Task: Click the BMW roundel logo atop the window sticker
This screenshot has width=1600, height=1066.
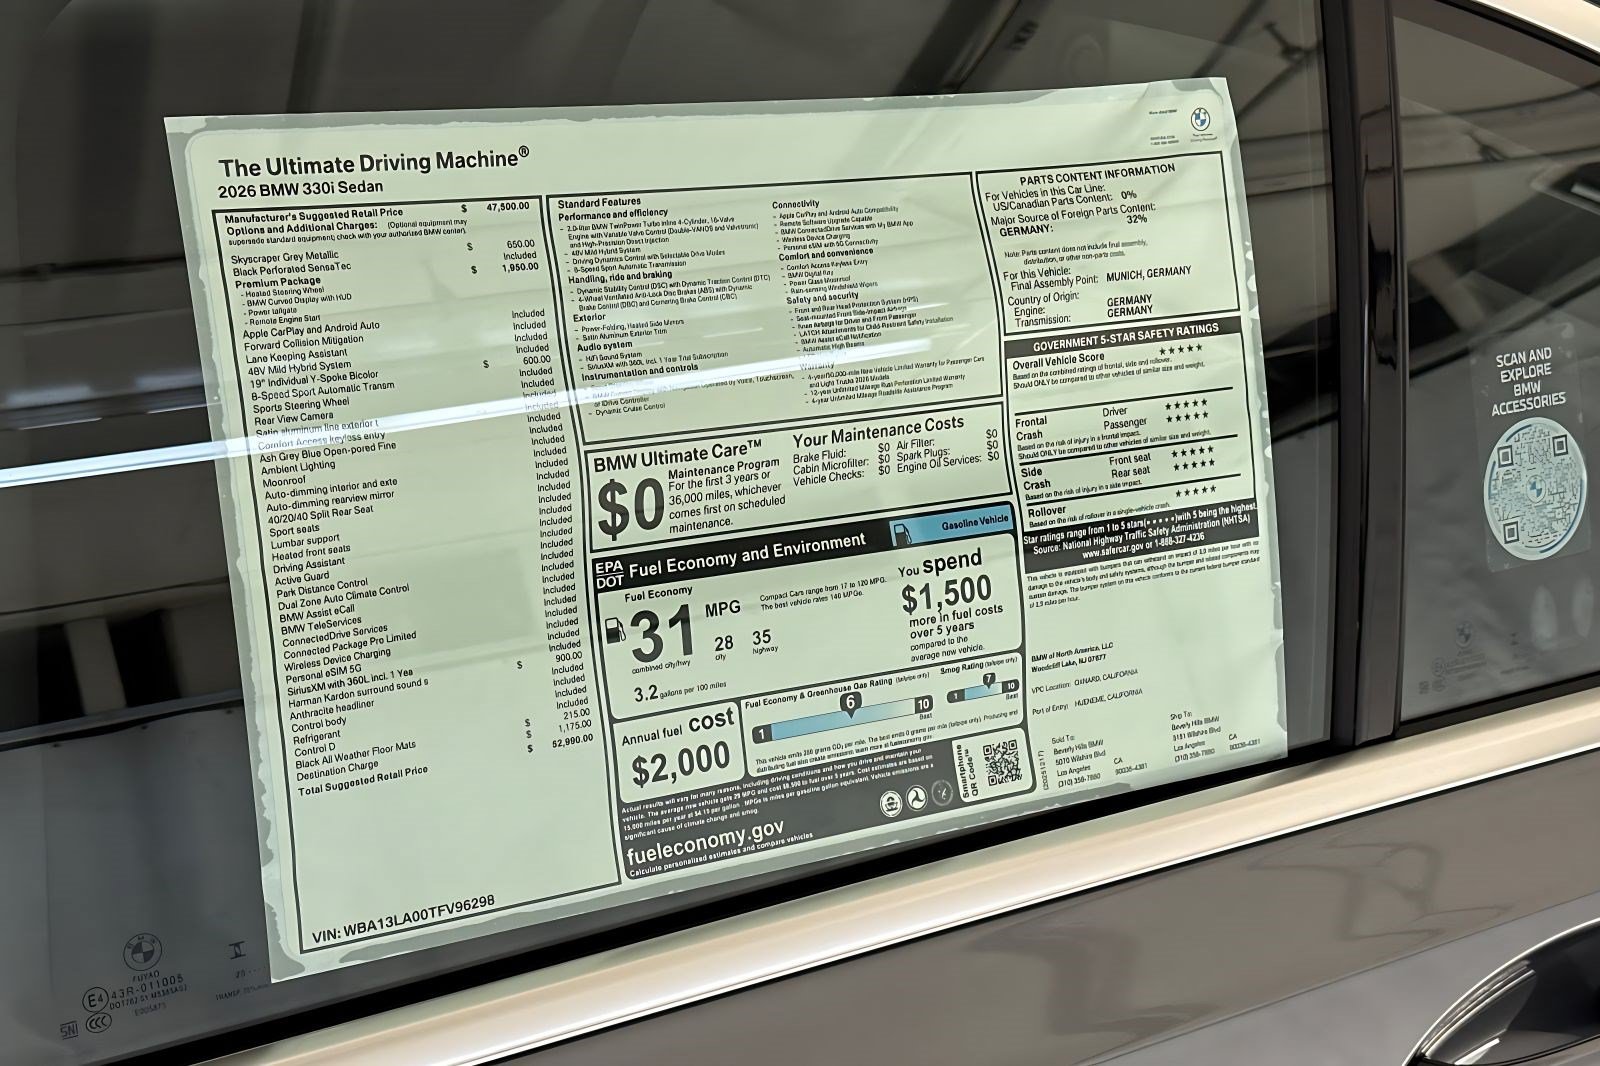Action: pyautogui.click(x=1200, y=119)
